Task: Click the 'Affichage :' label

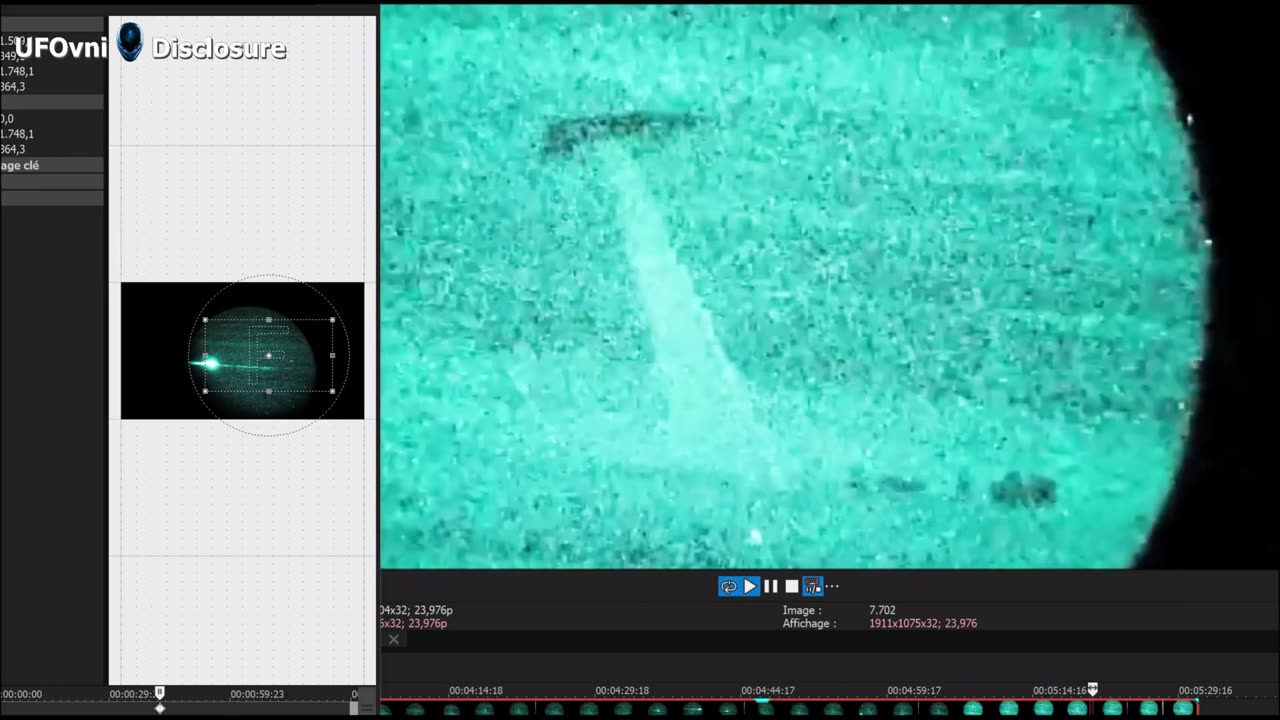Action: (x=809, y=623)
